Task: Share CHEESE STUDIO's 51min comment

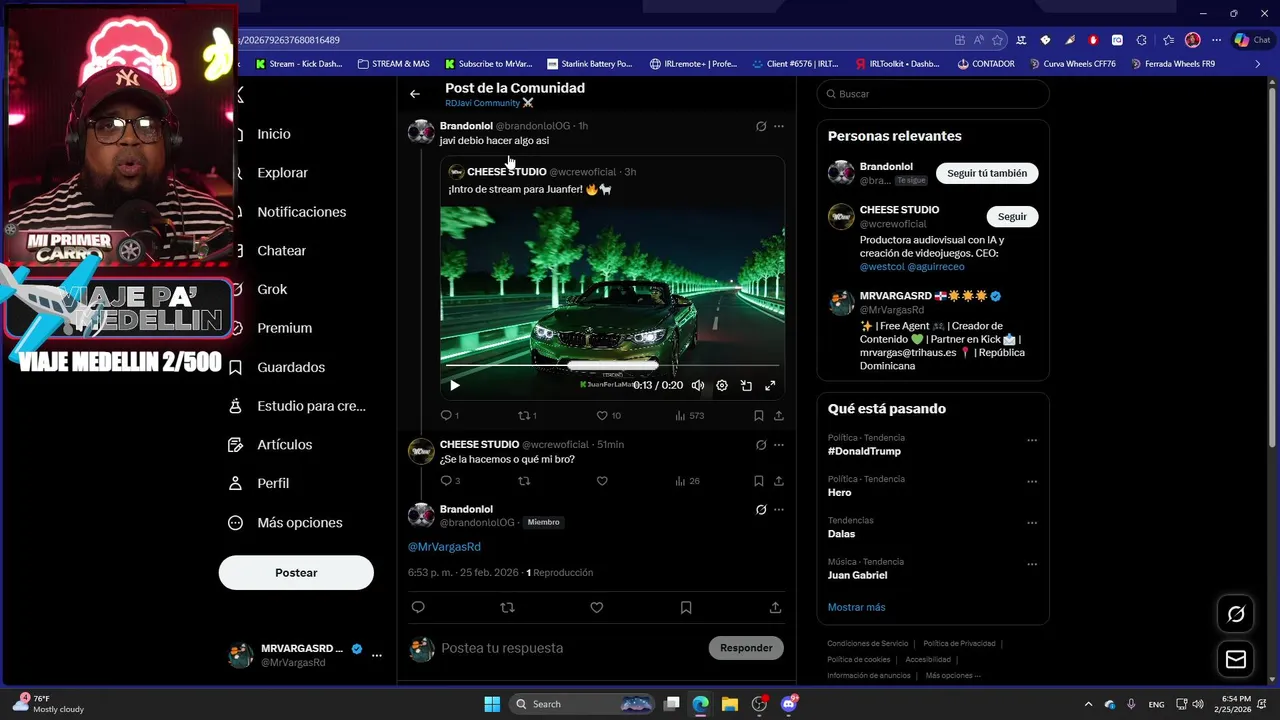Action: coord(779,481)
